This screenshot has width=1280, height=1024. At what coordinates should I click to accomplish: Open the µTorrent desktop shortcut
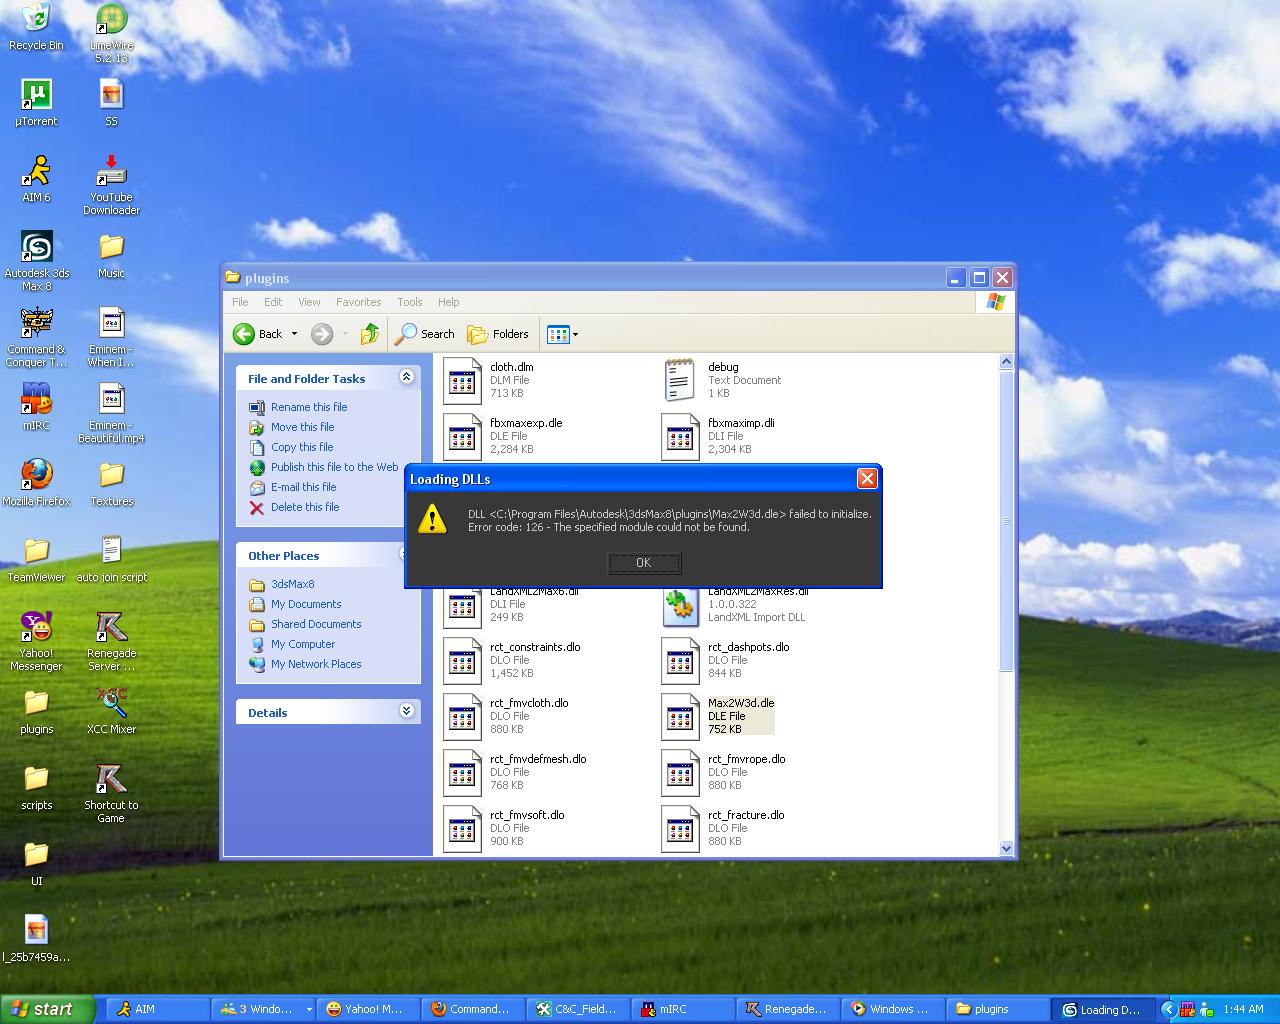[x=37, y=96]
